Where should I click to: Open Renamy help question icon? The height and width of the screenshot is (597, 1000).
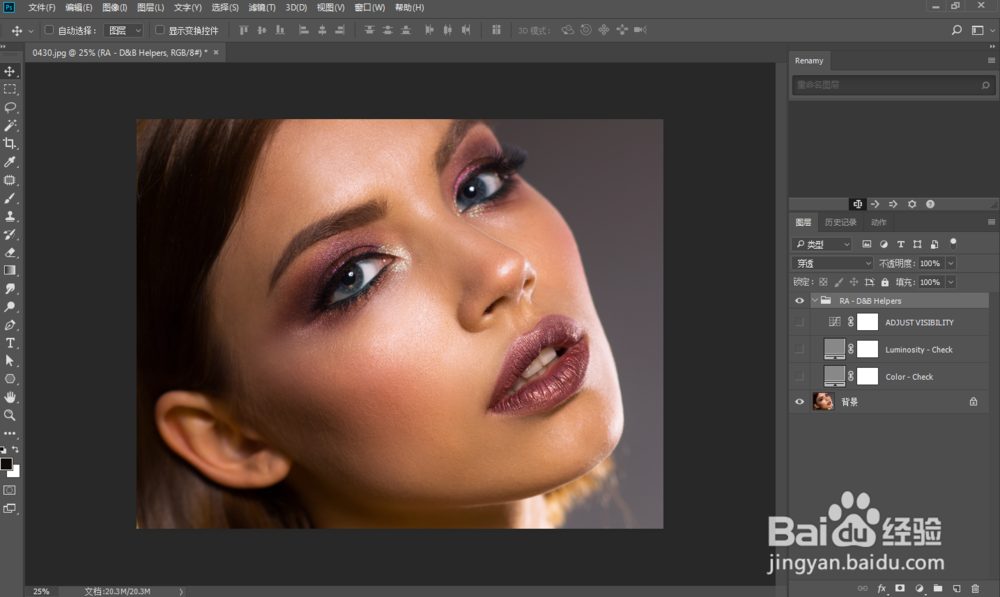[x=930, y=204]
